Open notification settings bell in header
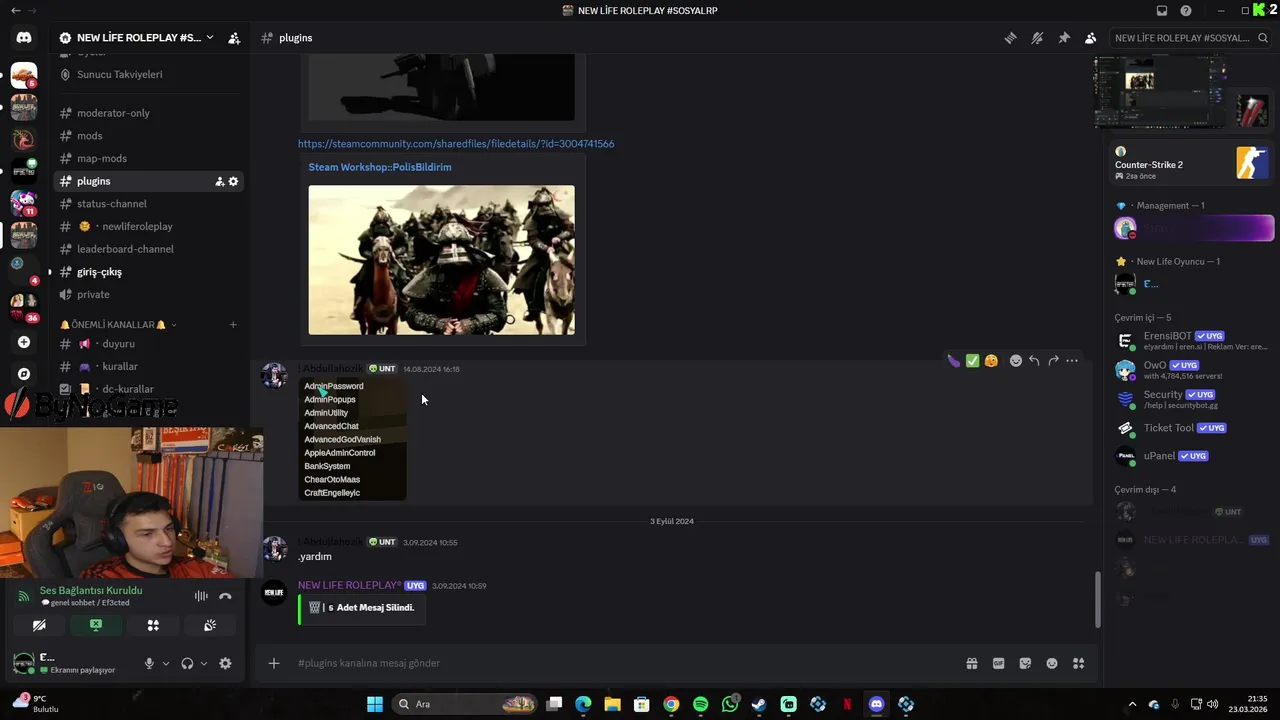 pos(1037,38)
